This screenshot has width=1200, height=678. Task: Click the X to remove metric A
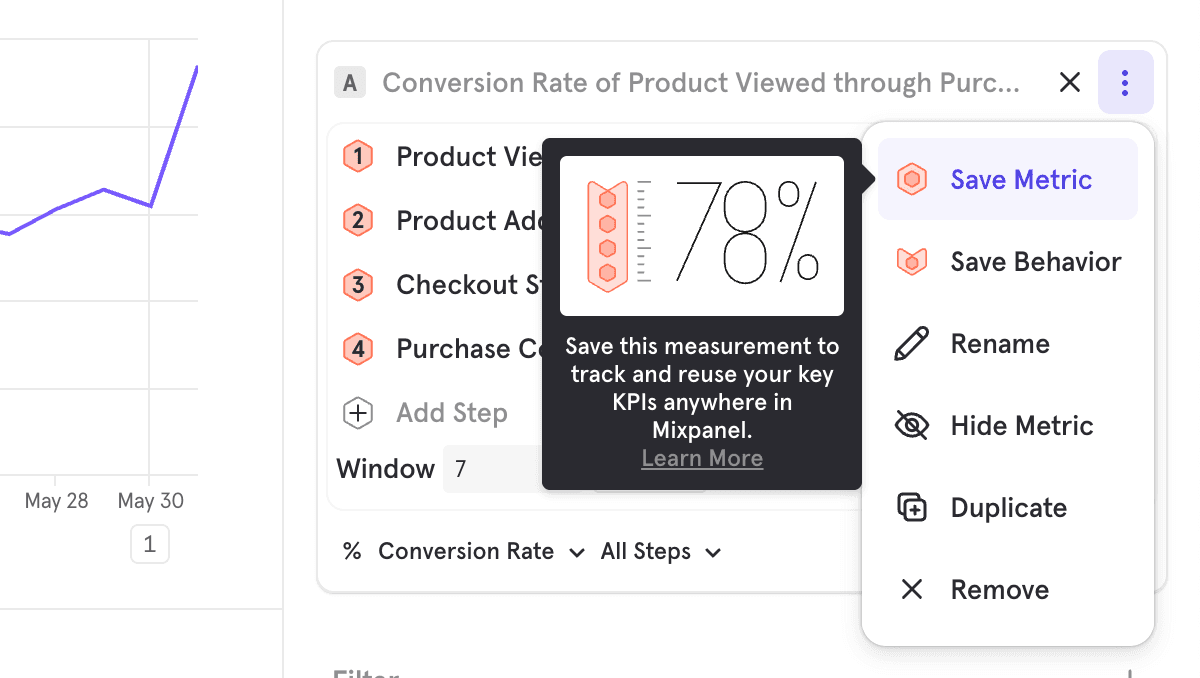point(1070,82)
